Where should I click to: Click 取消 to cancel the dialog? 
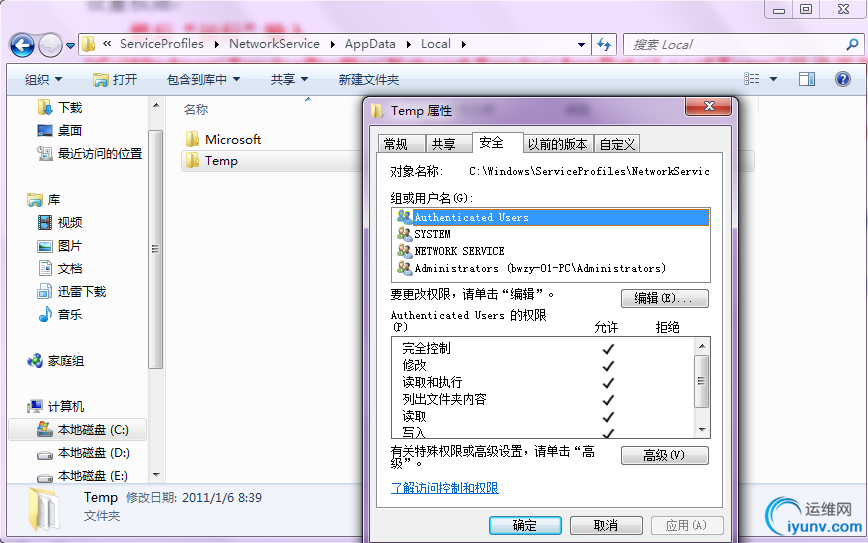click(x=606, y=525)
